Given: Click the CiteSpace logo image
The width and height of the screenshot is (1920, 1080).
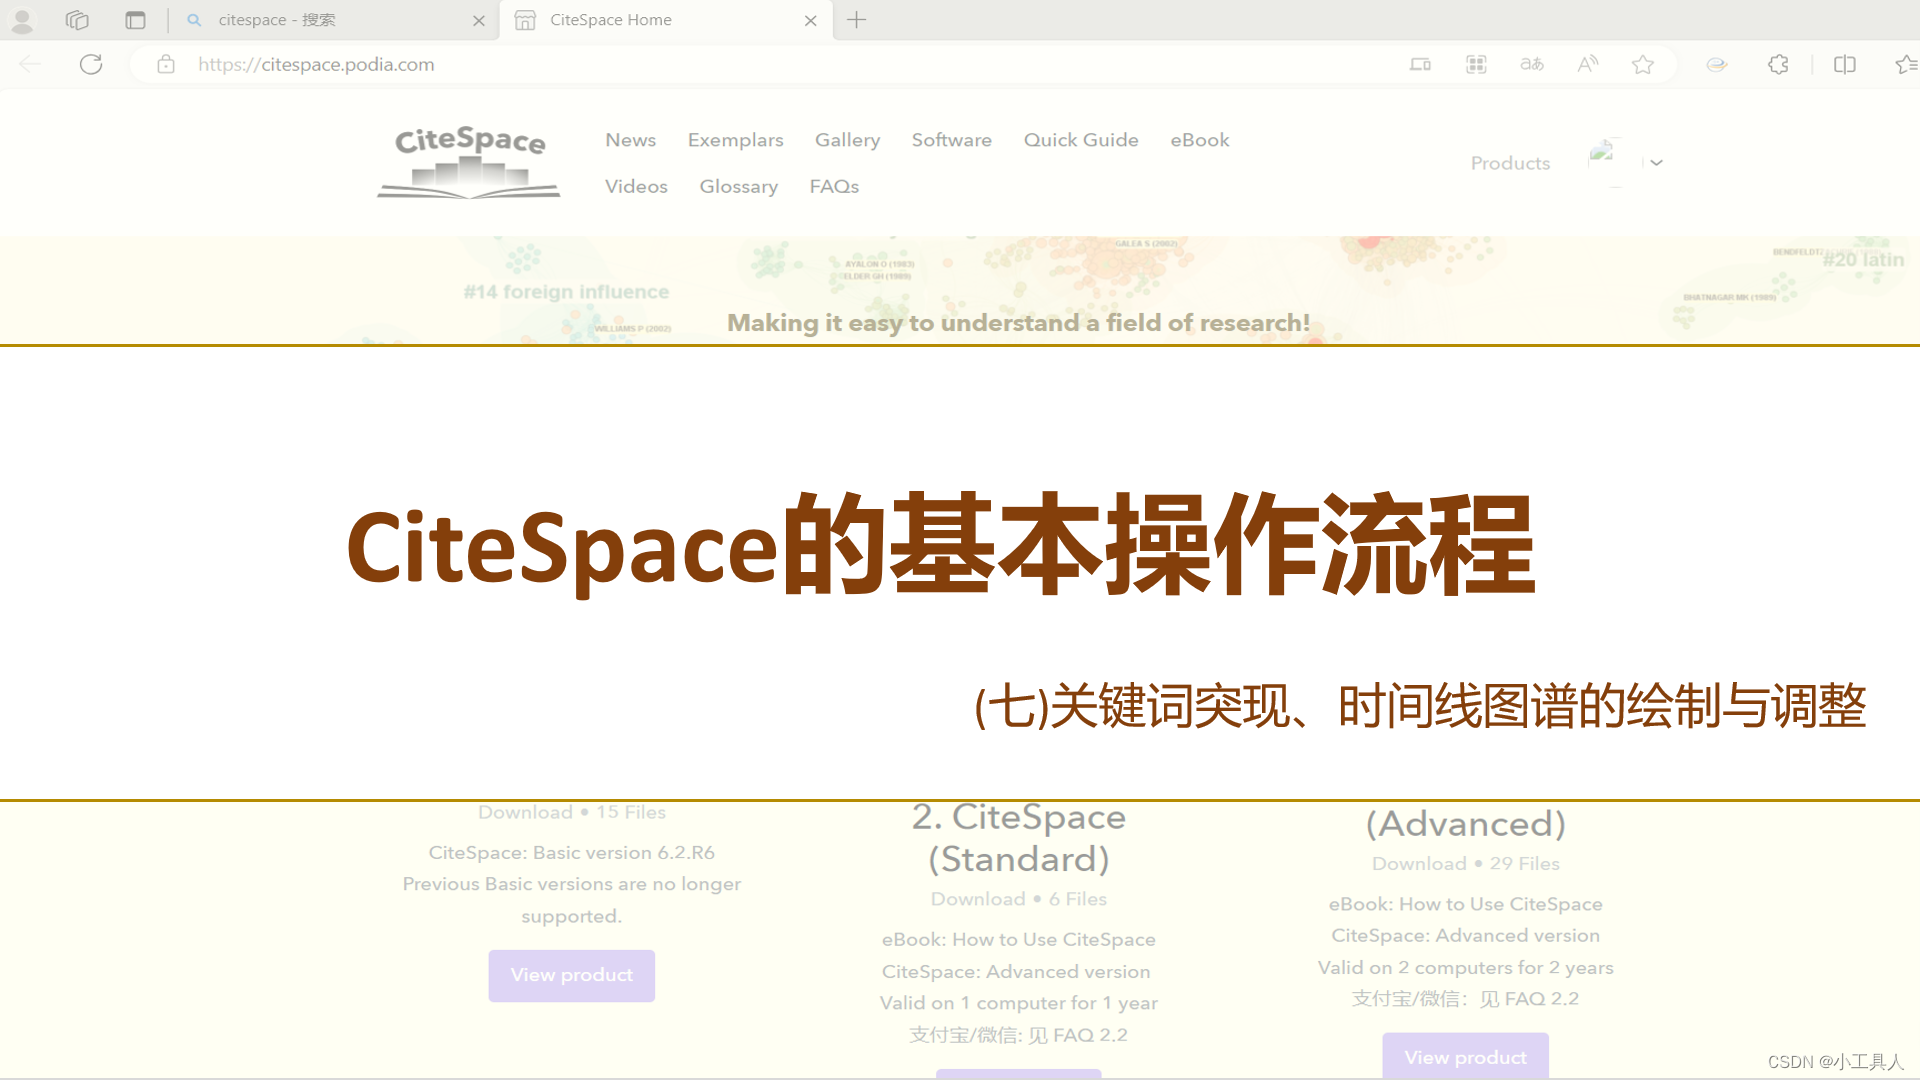Looking at the screenshot, I should [x=469, y=162].
